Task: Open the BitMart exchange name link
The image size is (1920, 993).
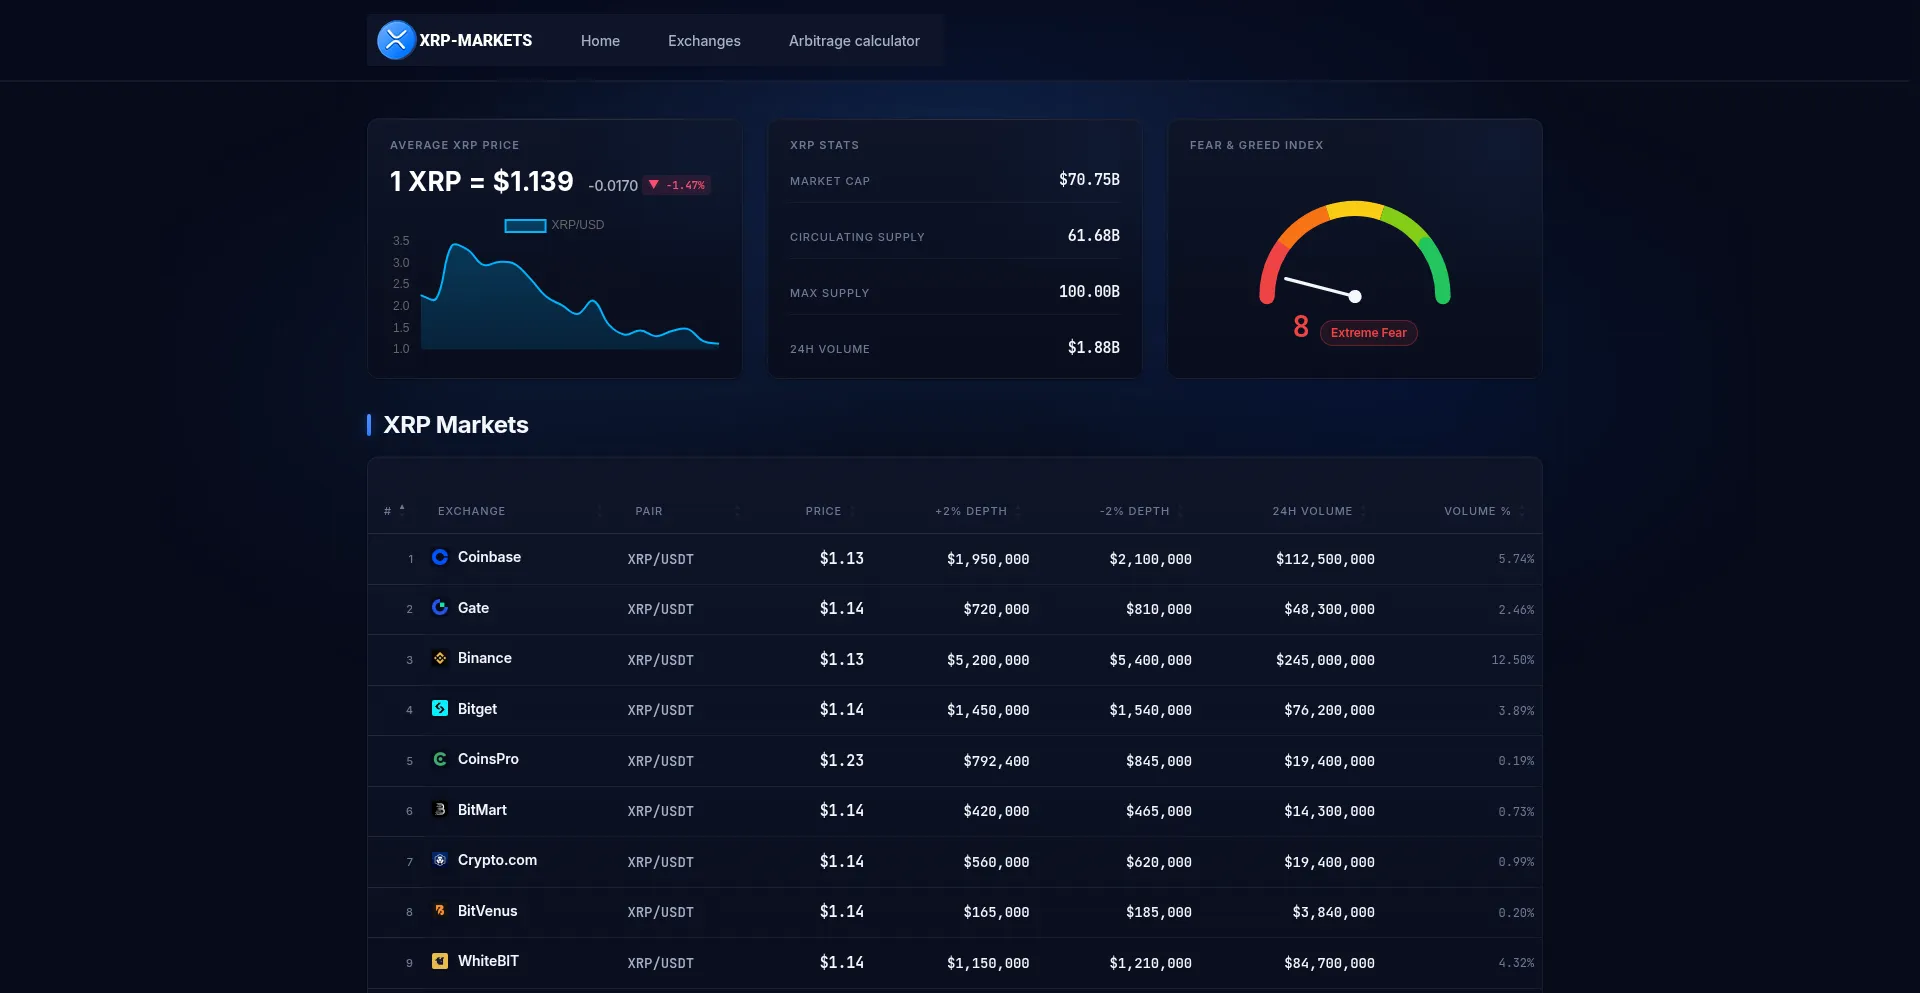Action: coord(482,810)
